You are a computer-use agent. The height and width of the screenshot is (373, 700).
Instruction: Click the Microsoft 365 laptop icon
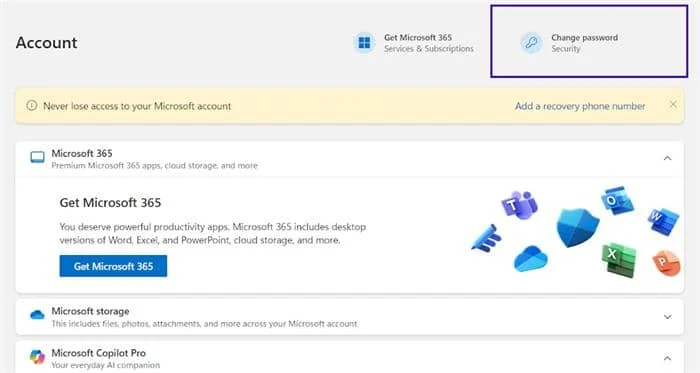point(38,157)
